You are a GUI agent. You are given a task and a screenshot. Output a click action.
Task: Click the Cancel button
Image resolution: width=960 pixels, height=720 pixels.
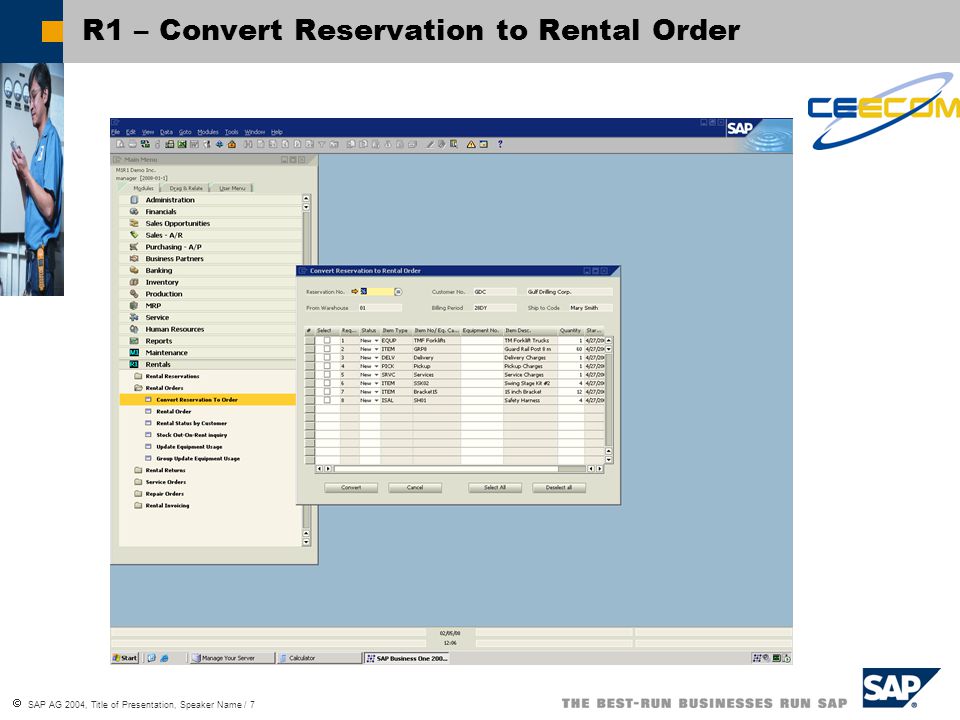click(414, 488)
